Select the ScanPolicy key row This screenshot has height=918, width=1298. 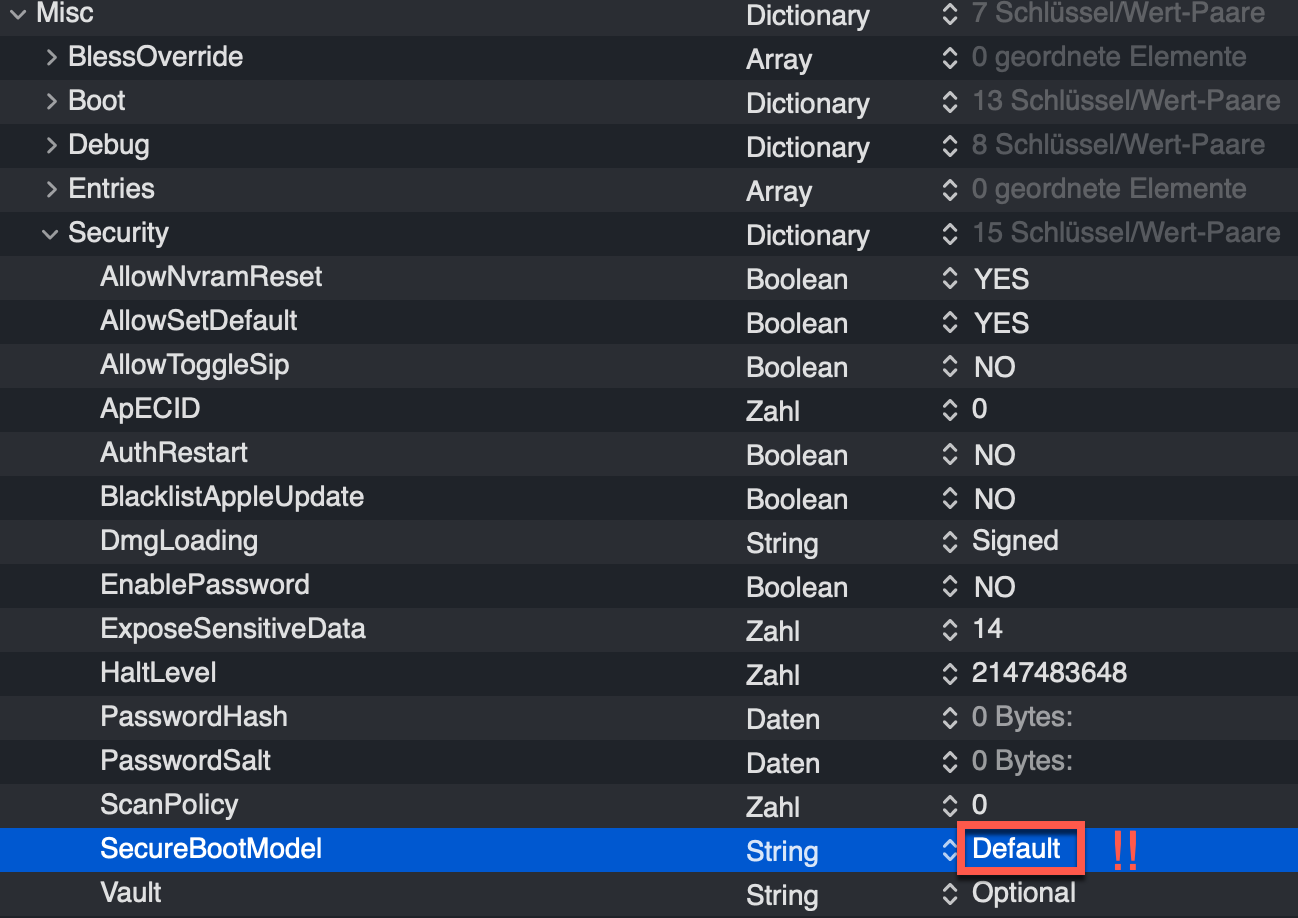coord(169,805)
